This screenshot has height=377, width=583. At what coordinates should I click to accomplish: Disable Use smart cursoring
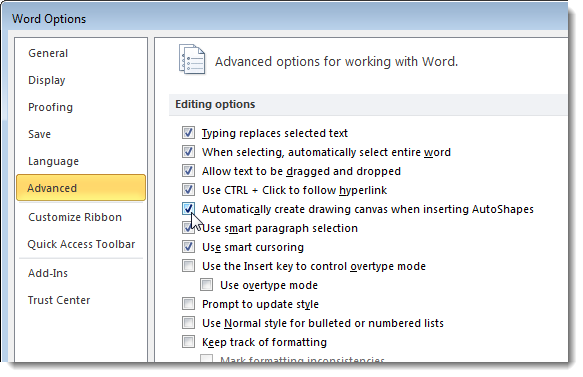click(x=188, y=246)
